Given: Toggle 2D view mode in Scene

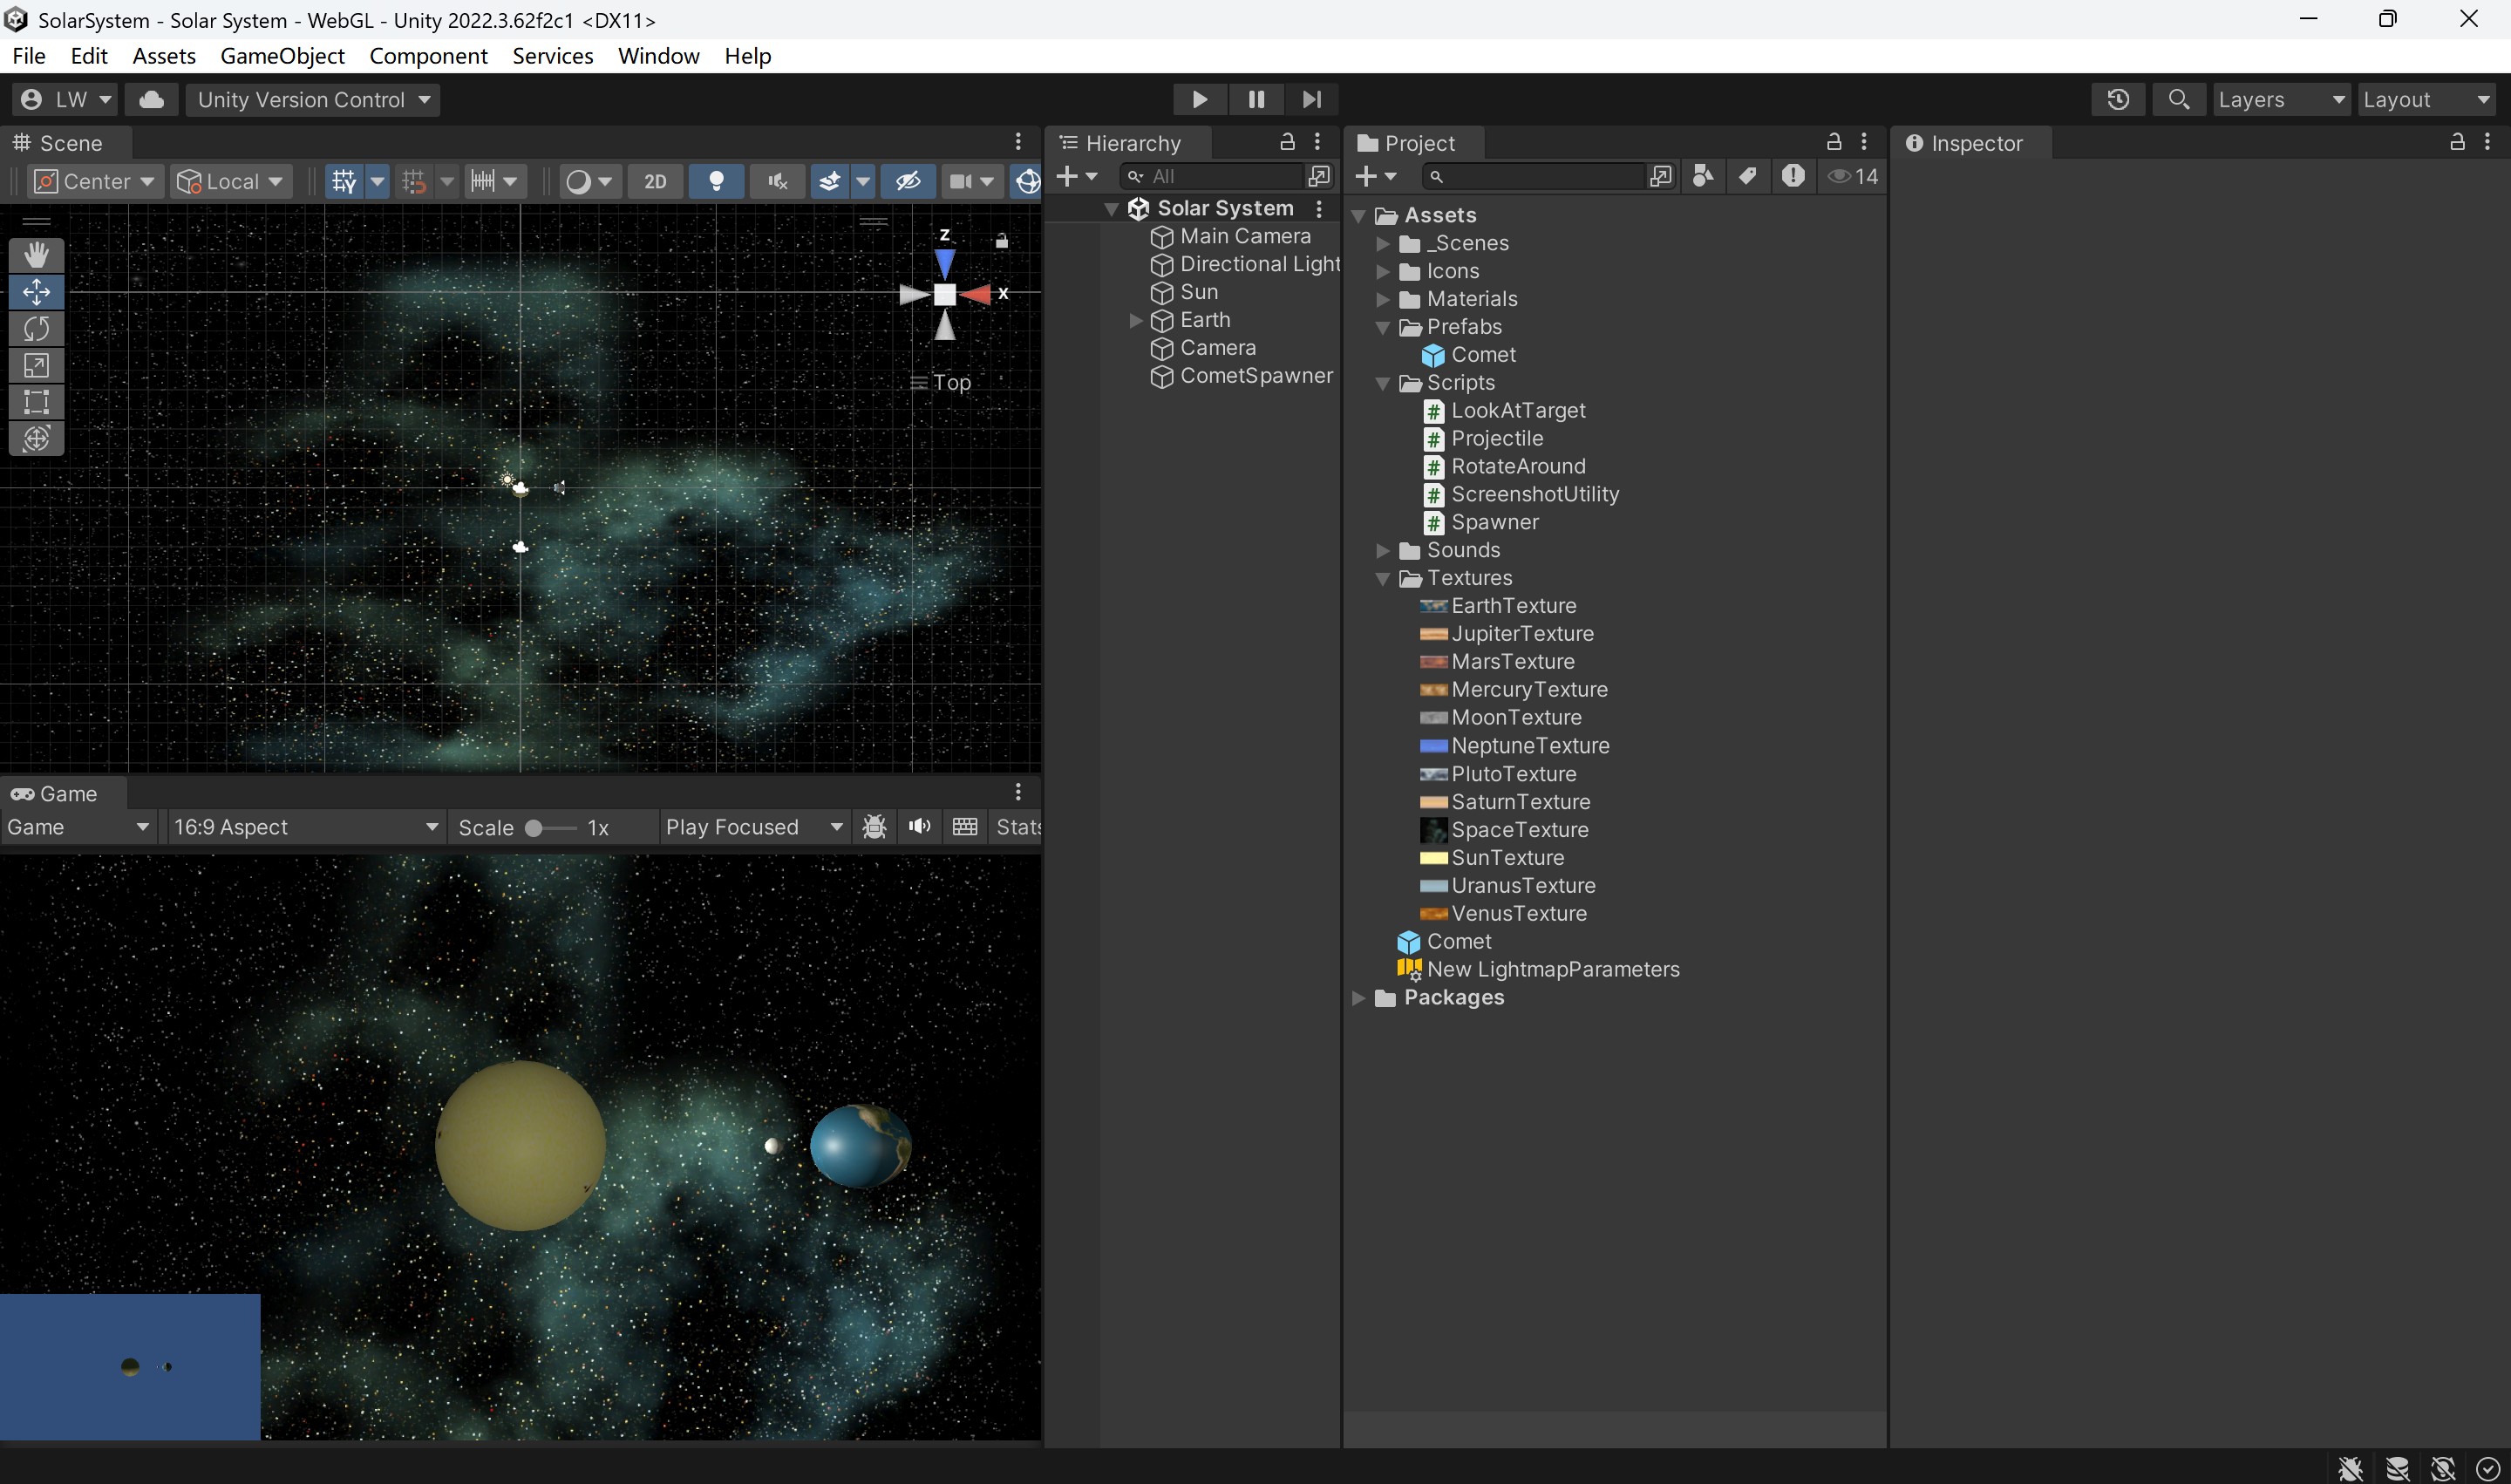Looking at the screenshot, I should (x=655, y=181).
